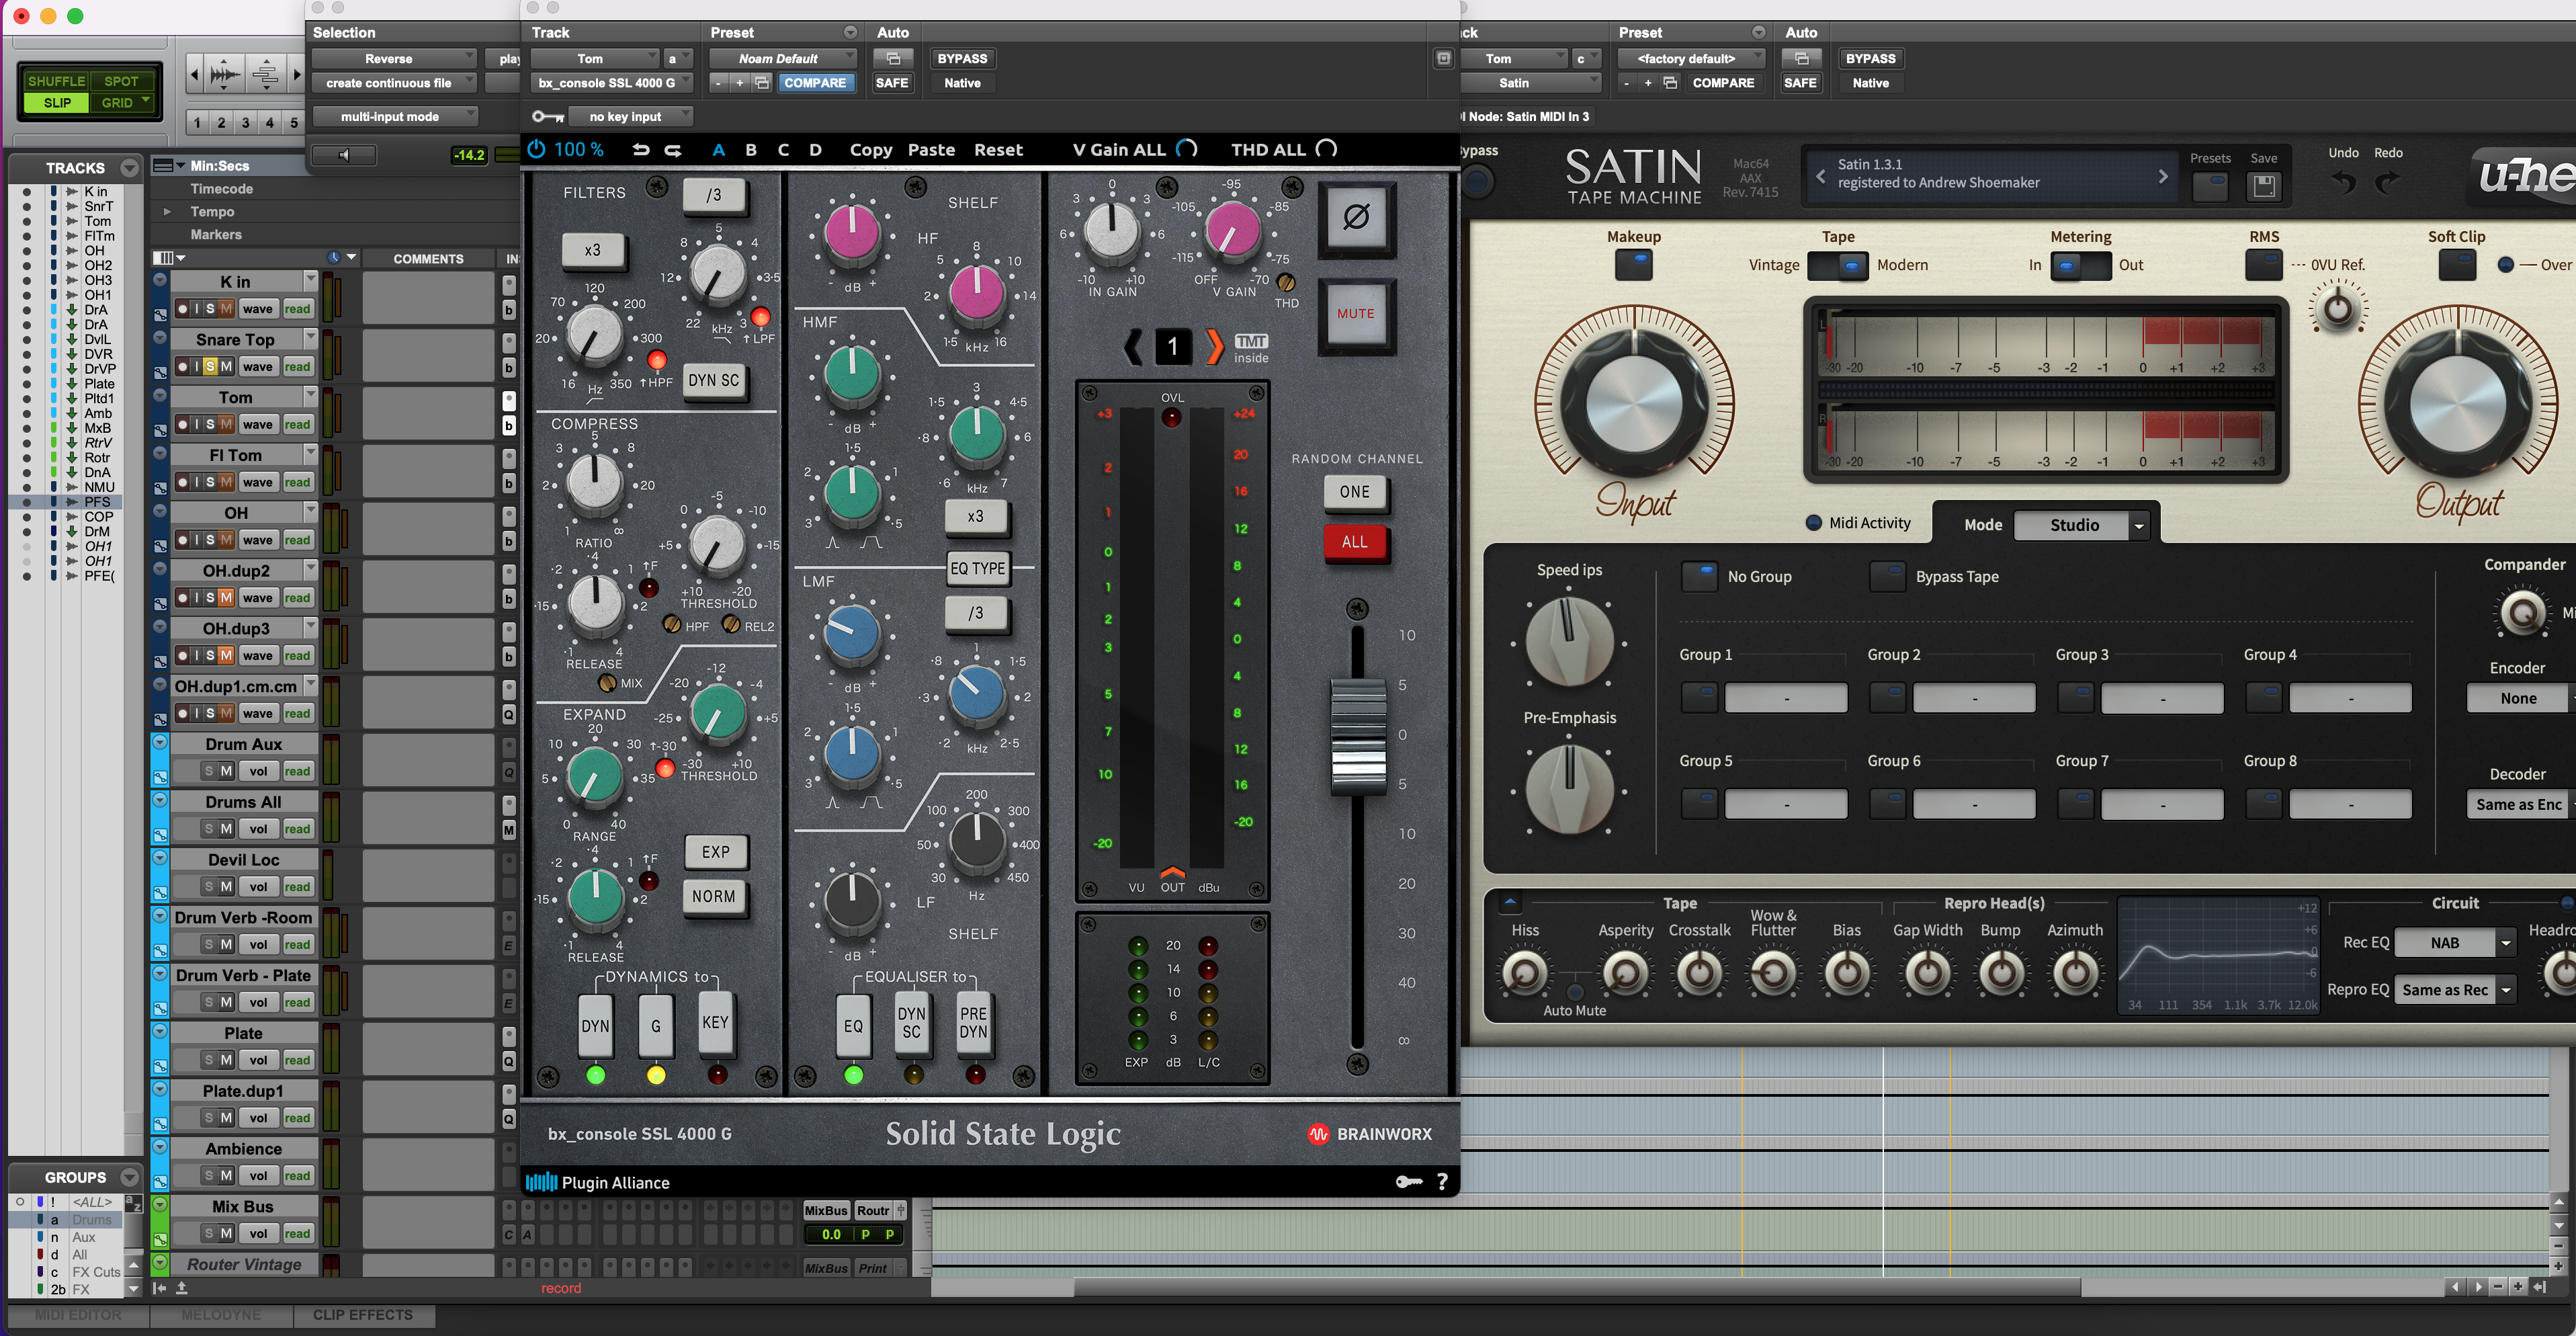Select the PFS track in track list
2576x1336 pixels.
97,502
